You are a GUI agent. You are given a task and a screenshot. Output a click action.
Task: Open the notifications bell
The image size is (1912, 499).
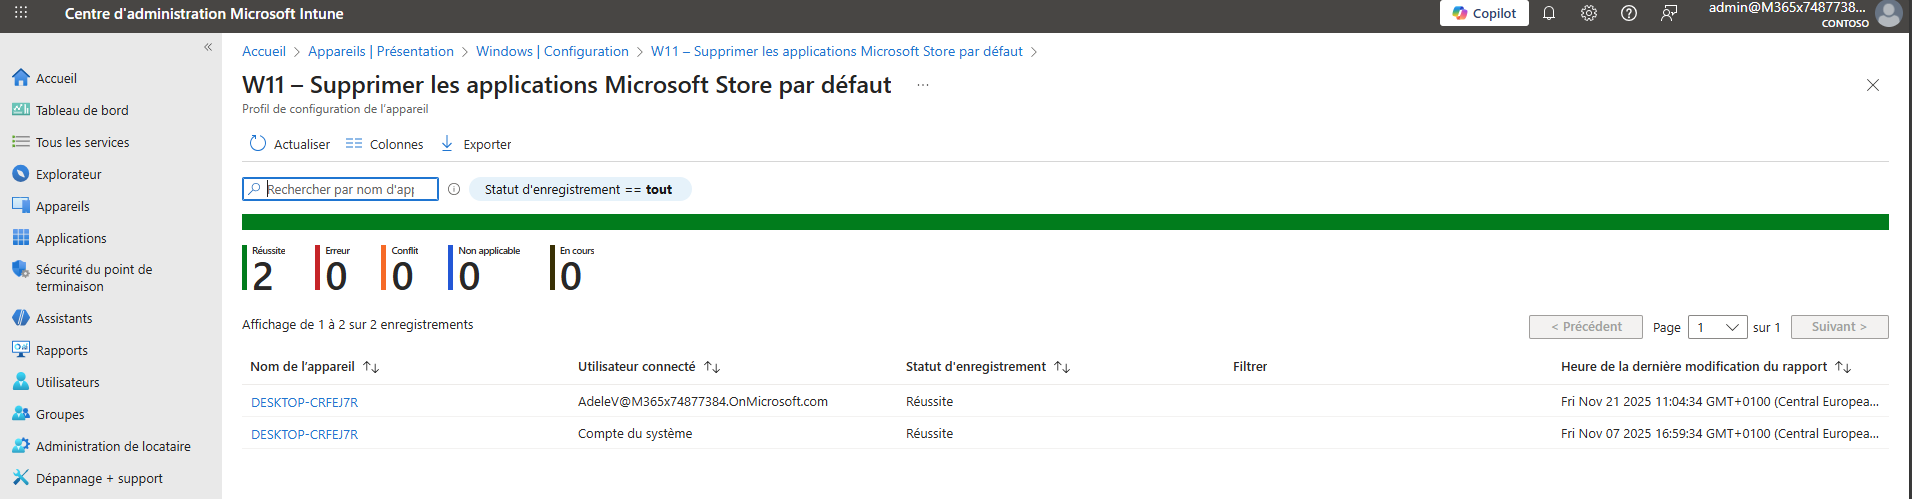1549,13
